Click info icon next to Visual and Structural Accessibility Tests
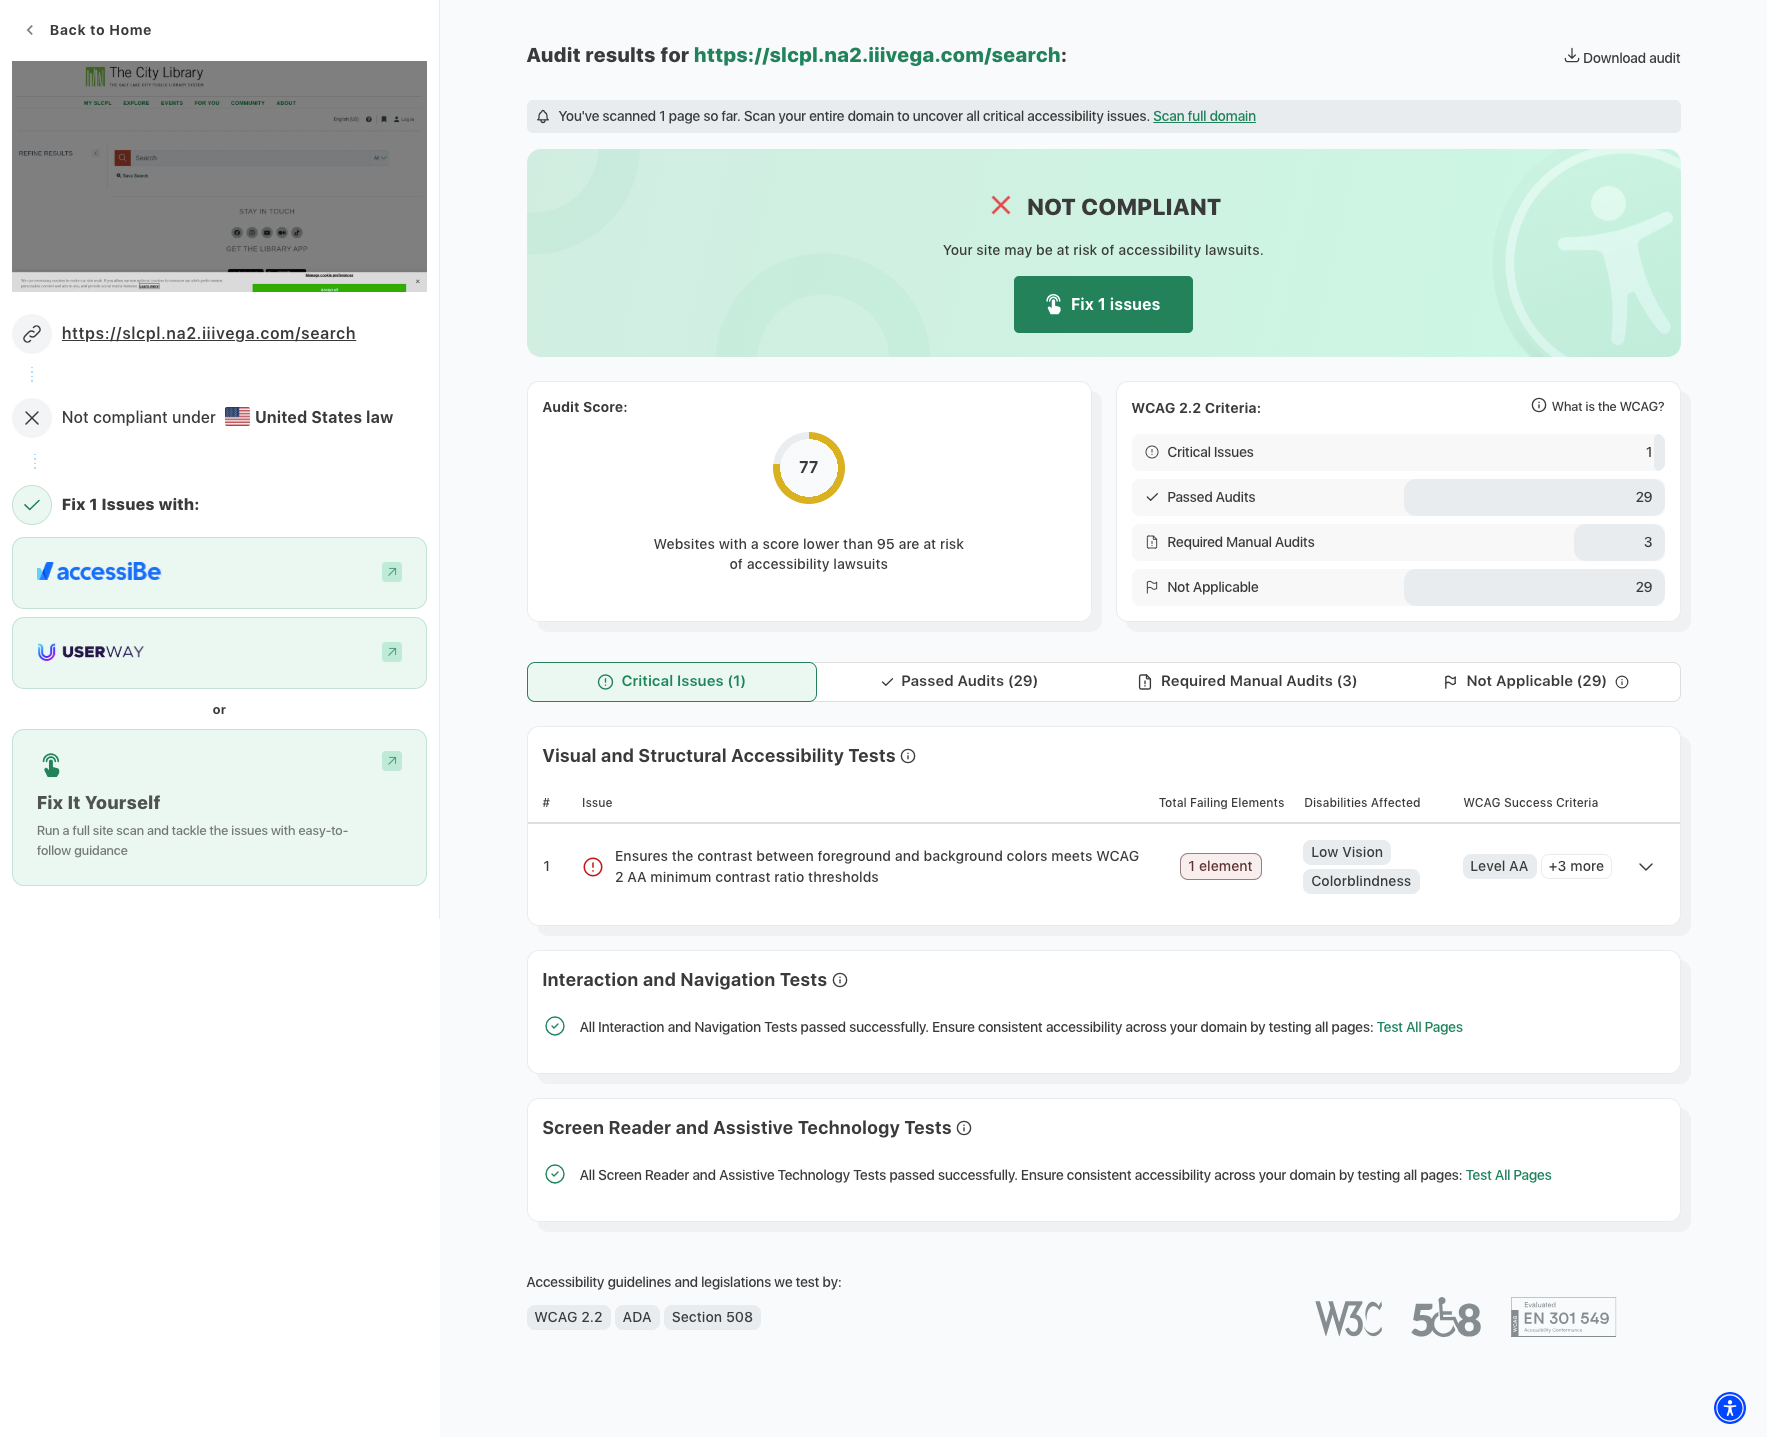1767x1437 pixels. pyautogui.click(x=908, y=756)
